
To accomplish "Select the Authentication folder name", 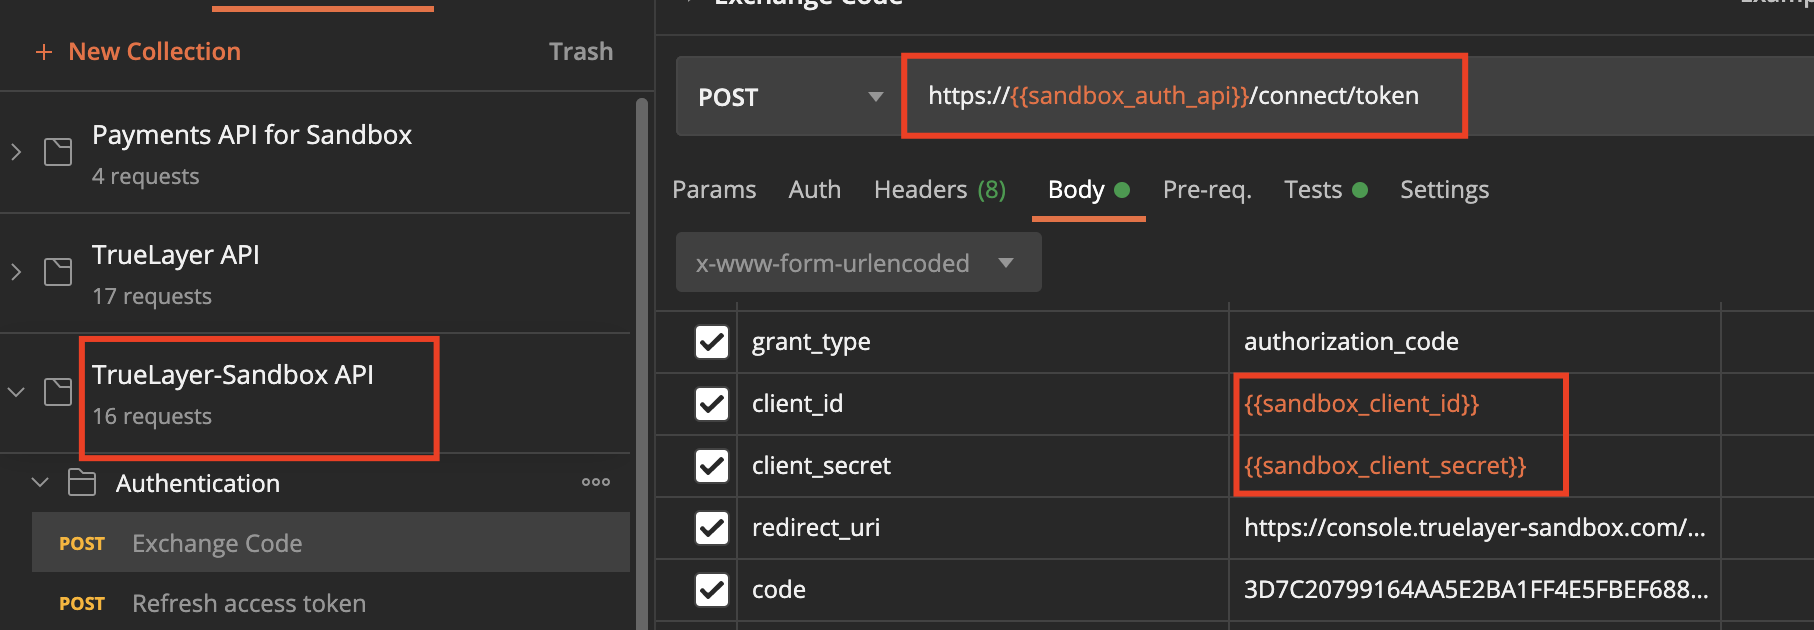I will 198,484.
